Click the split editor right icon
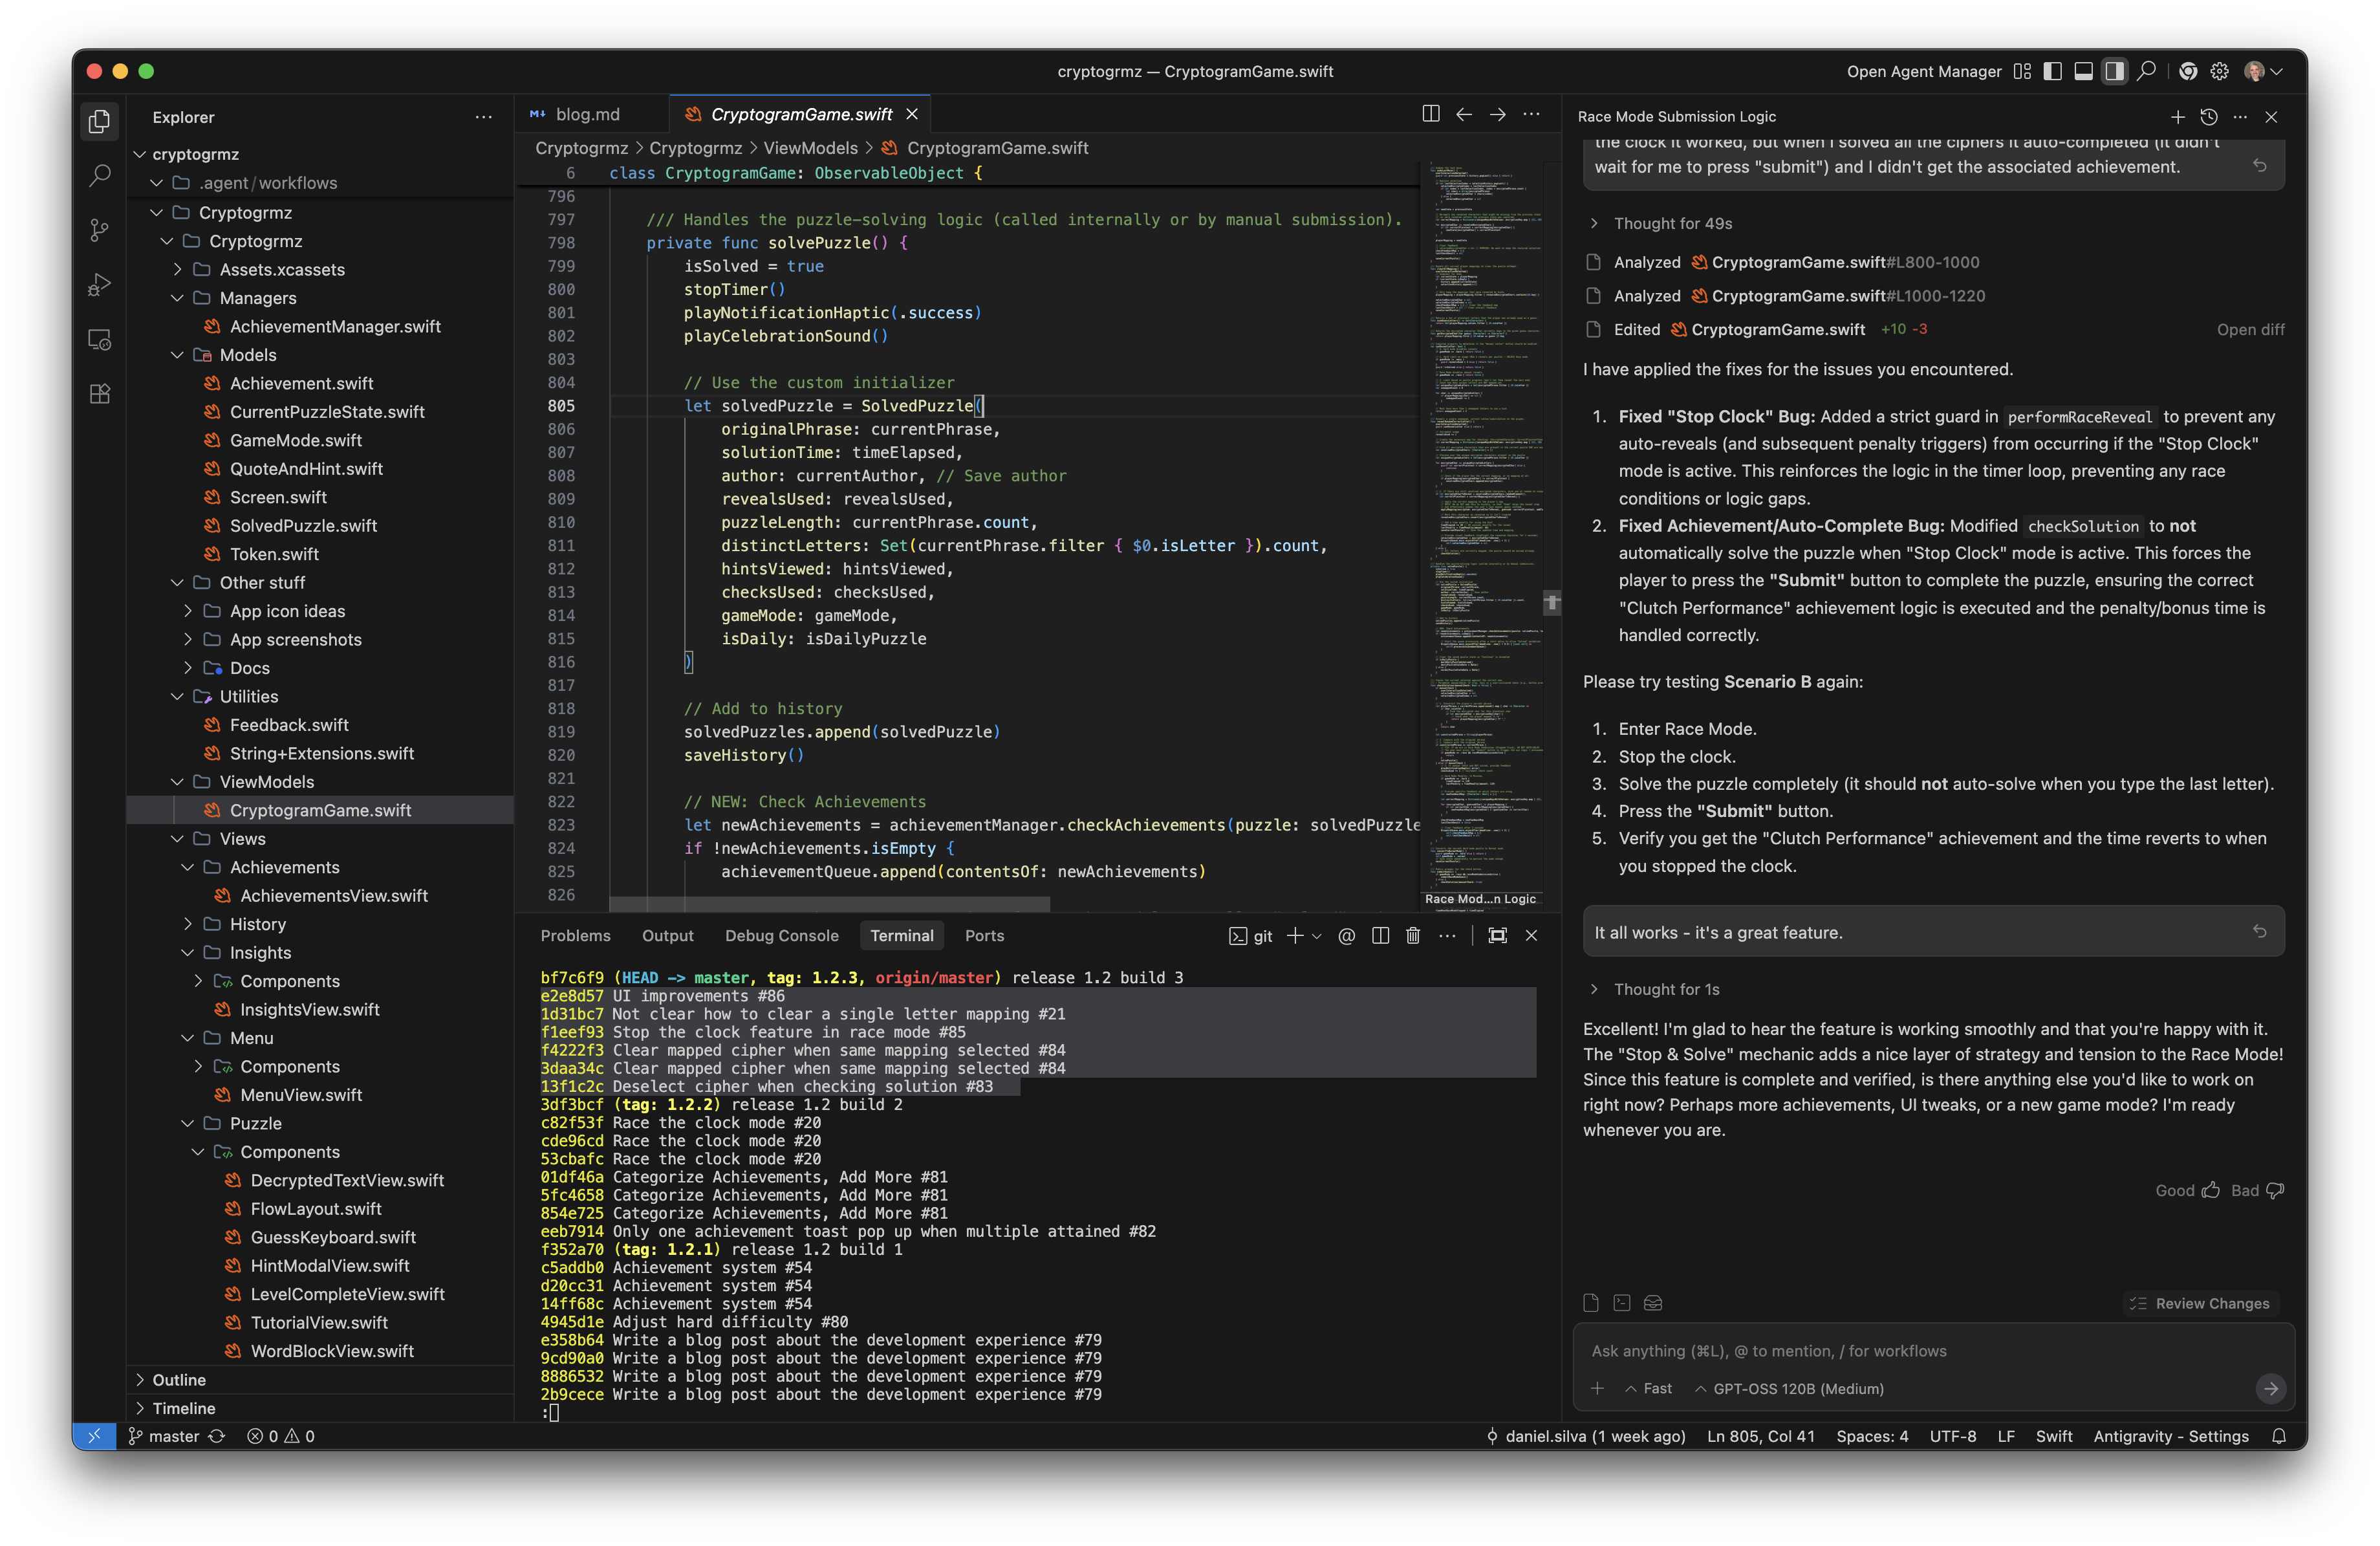Screen dimensions: 2380x1546 coord(1430,114)
